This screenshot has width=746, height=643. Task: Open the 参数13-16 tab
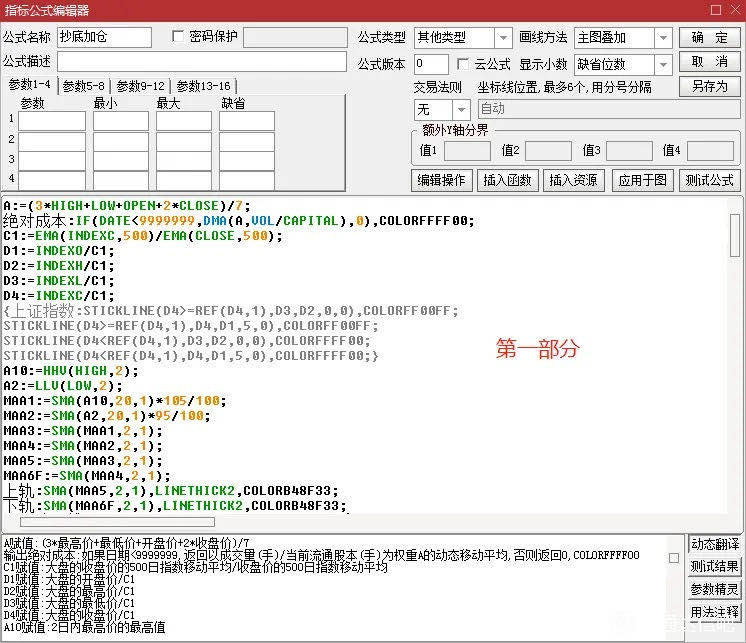[x=204, y=86]
